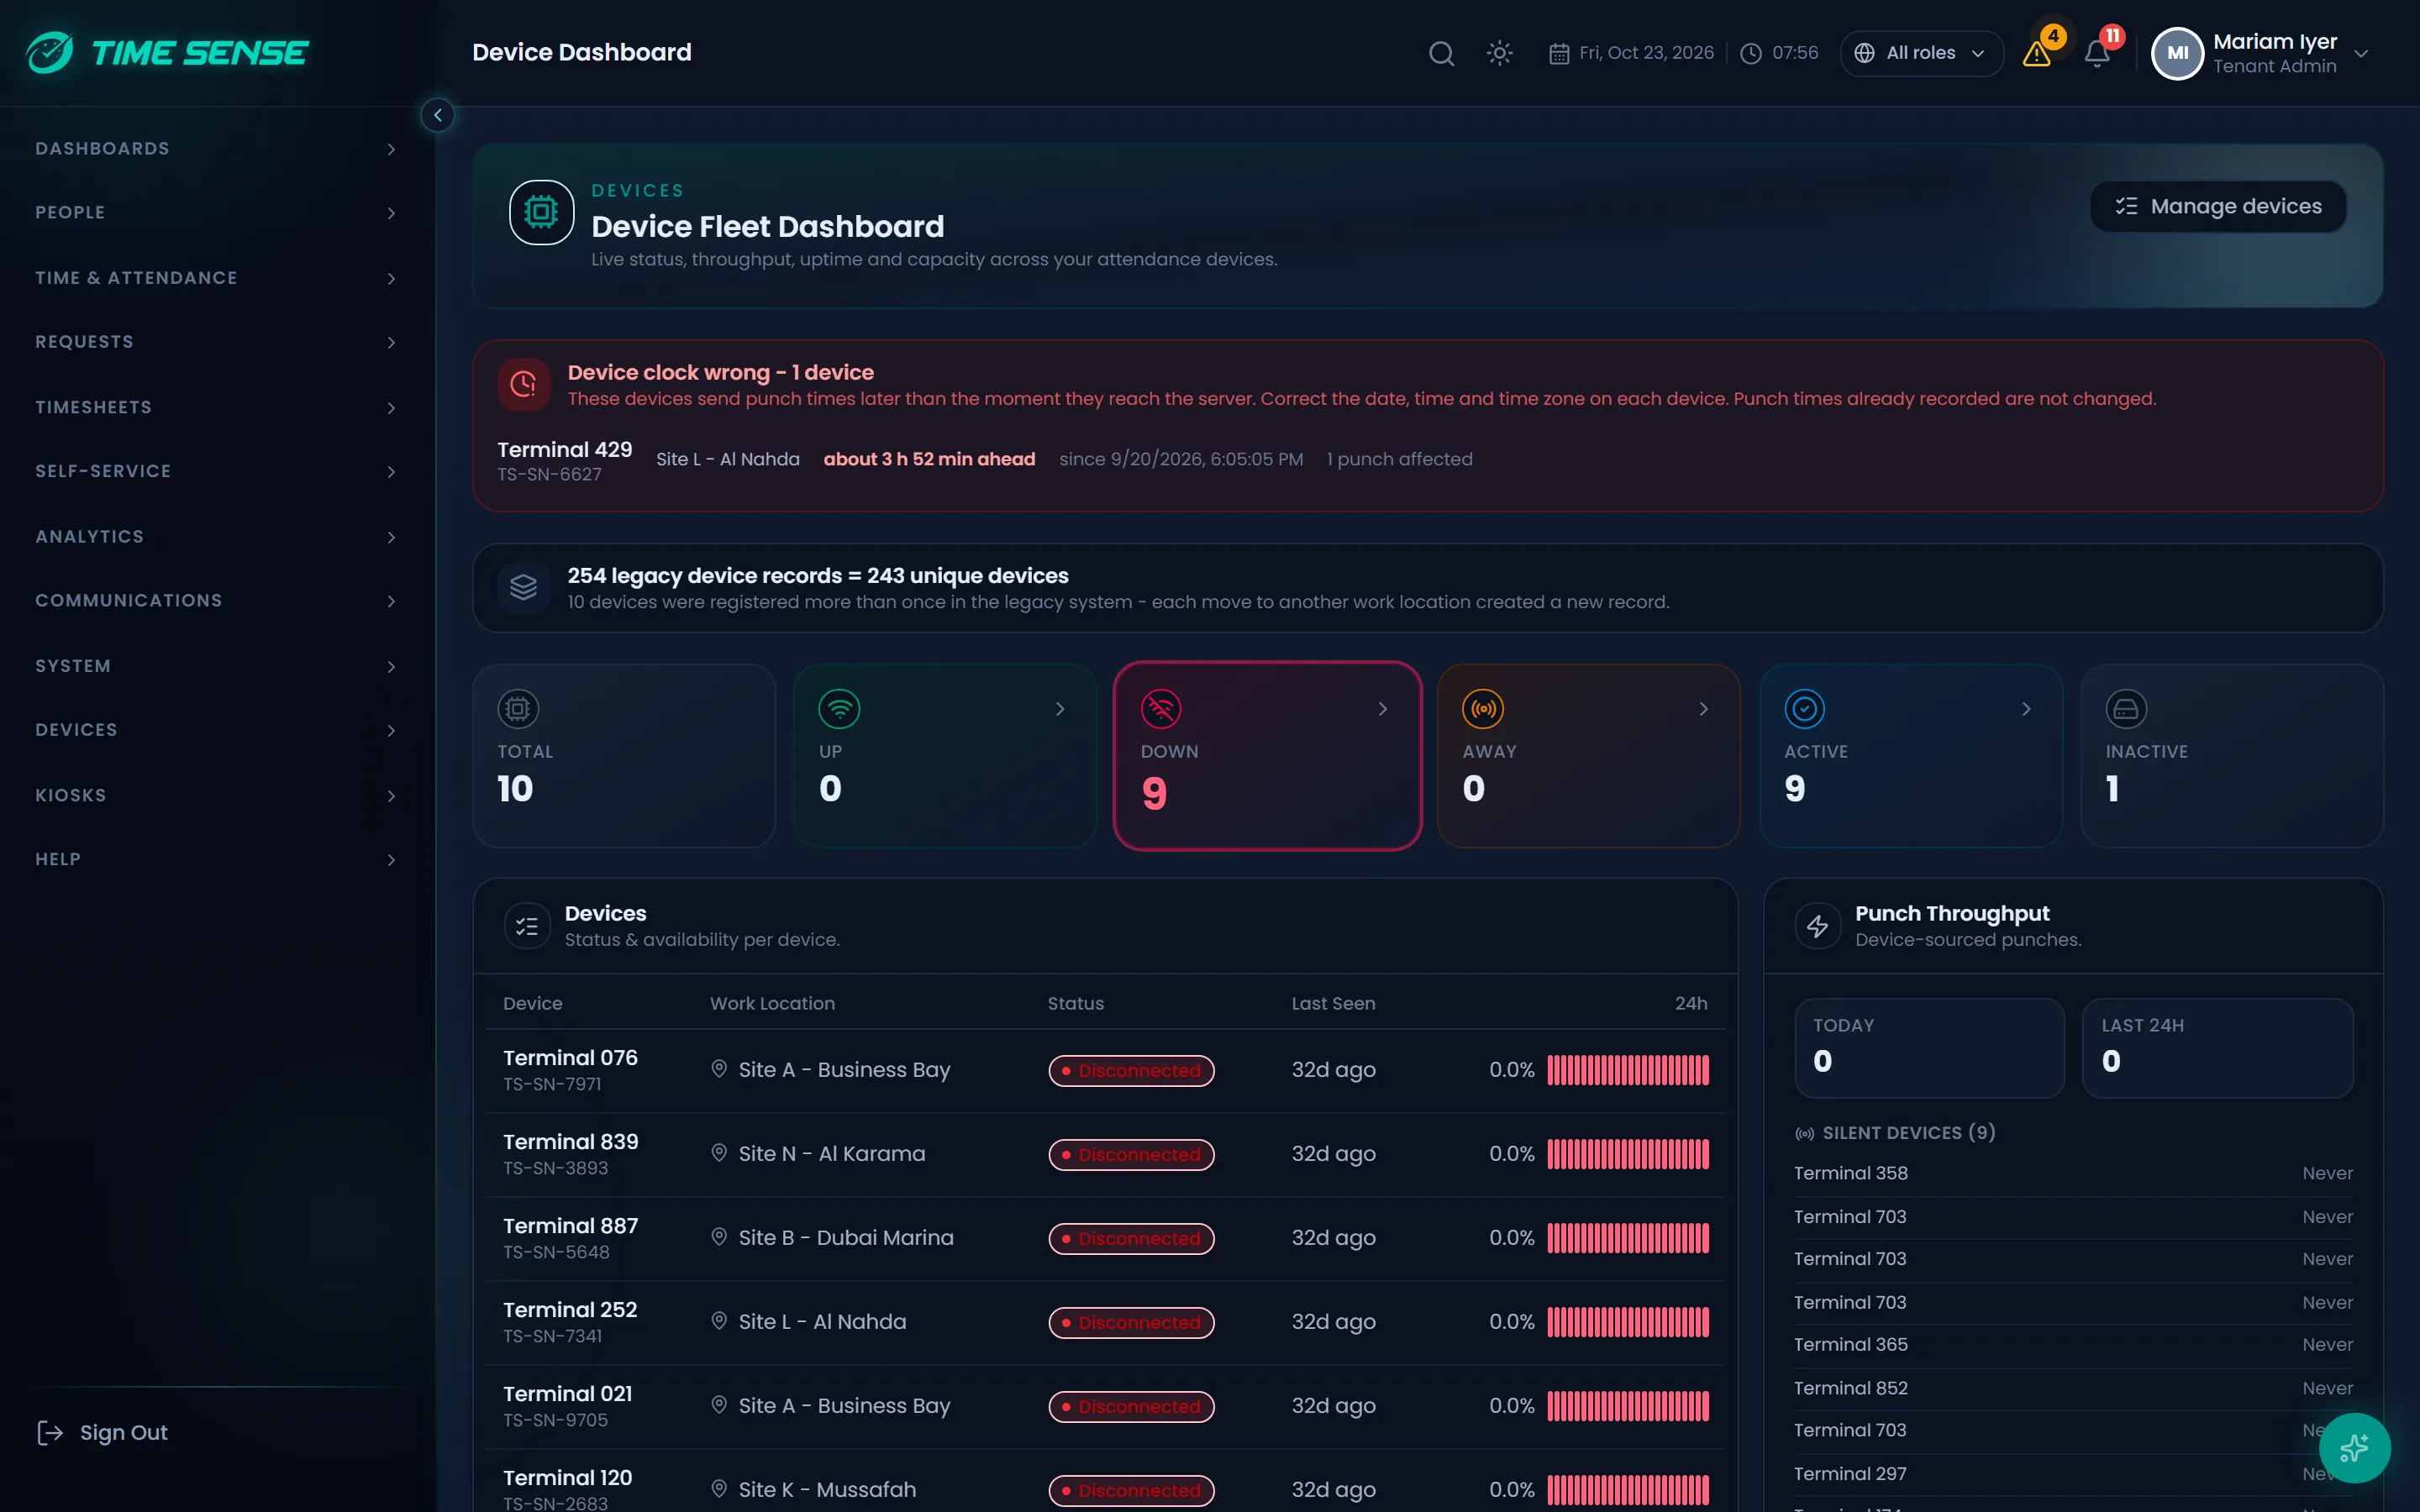Click the MI user avatar
This screenshot has height=1512, width=2420.
2177,53
